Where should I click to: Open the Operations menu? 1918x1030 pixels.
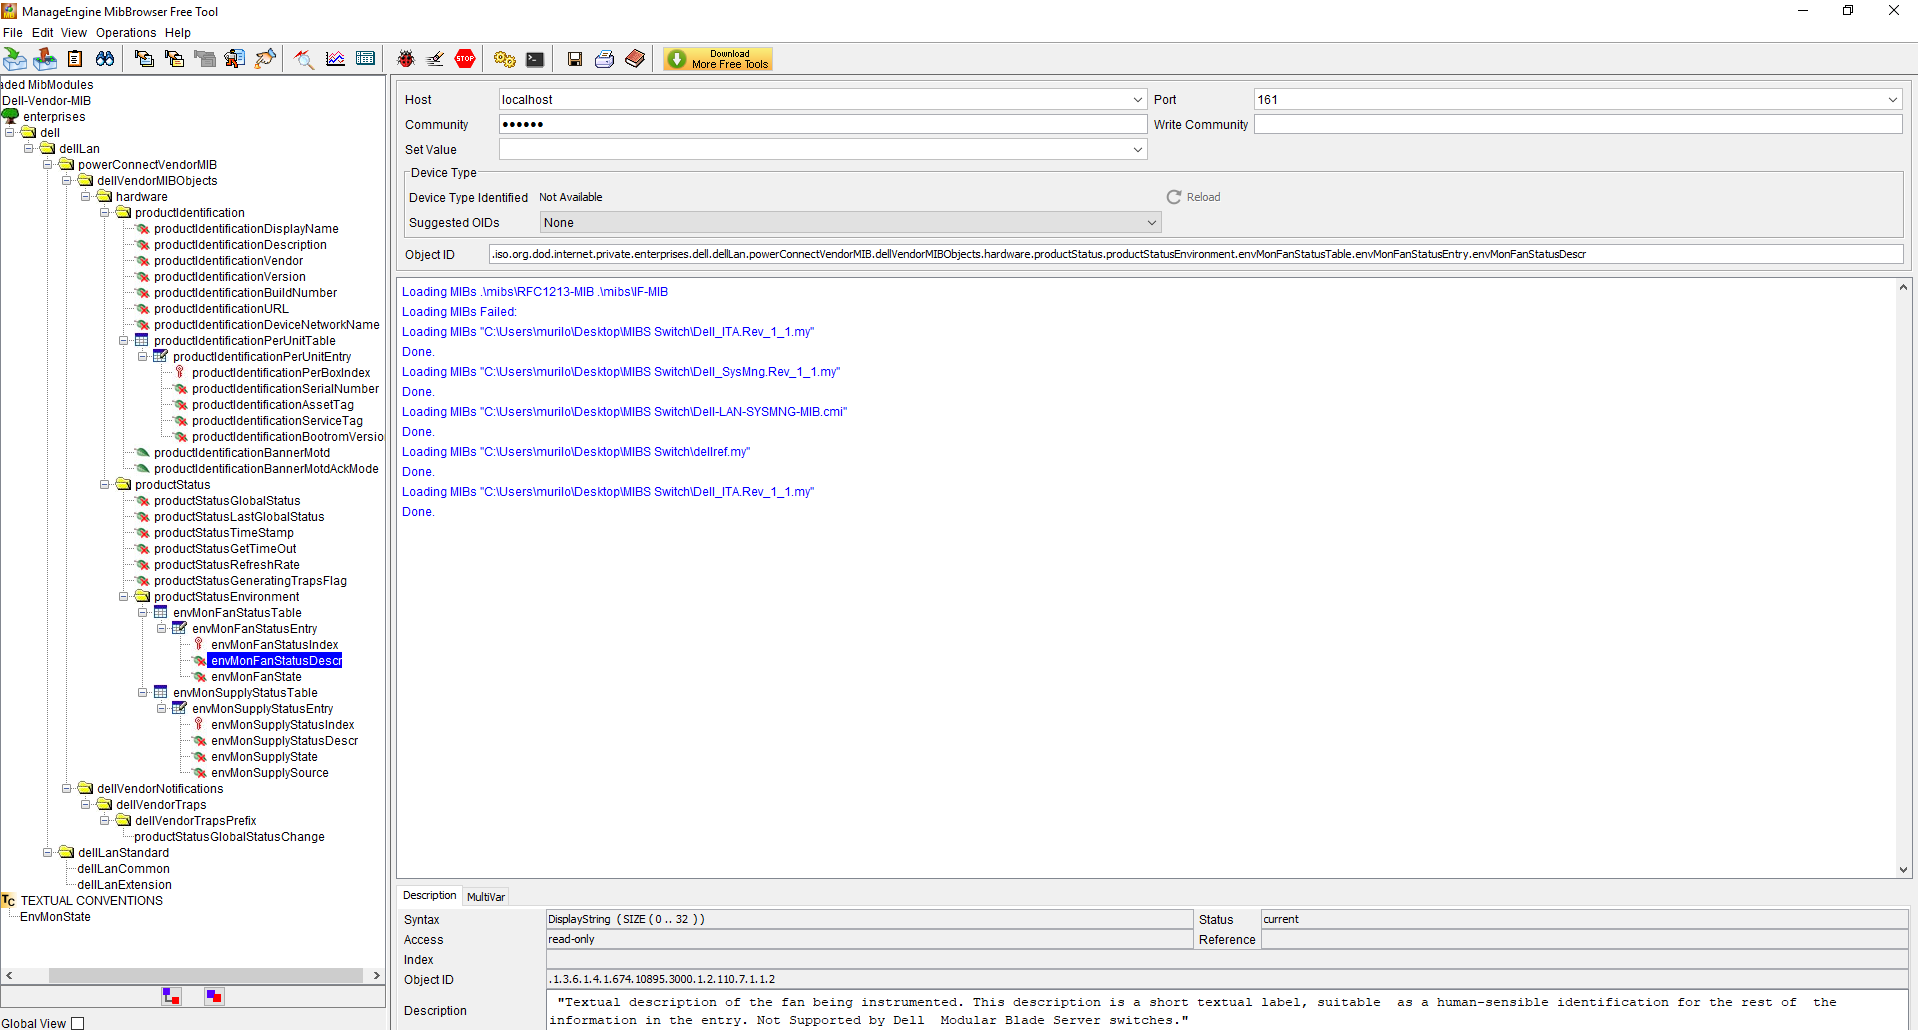click(126, 33)
